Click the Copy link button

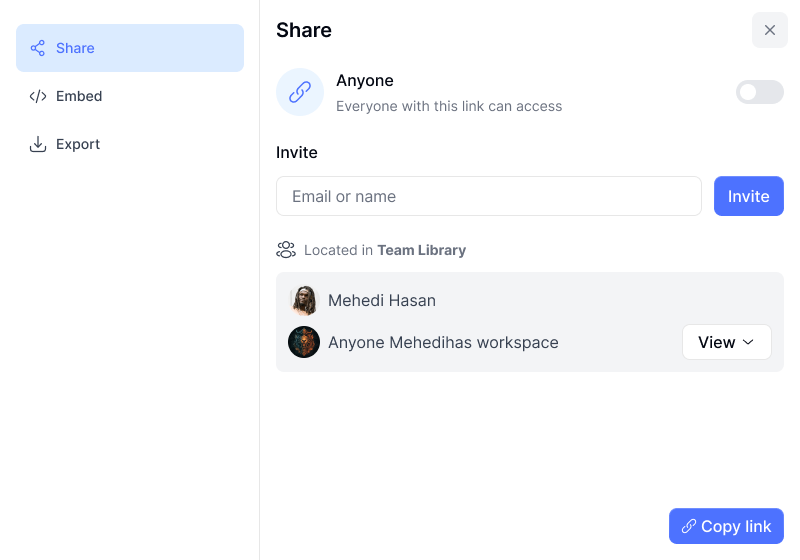(726, 526)
